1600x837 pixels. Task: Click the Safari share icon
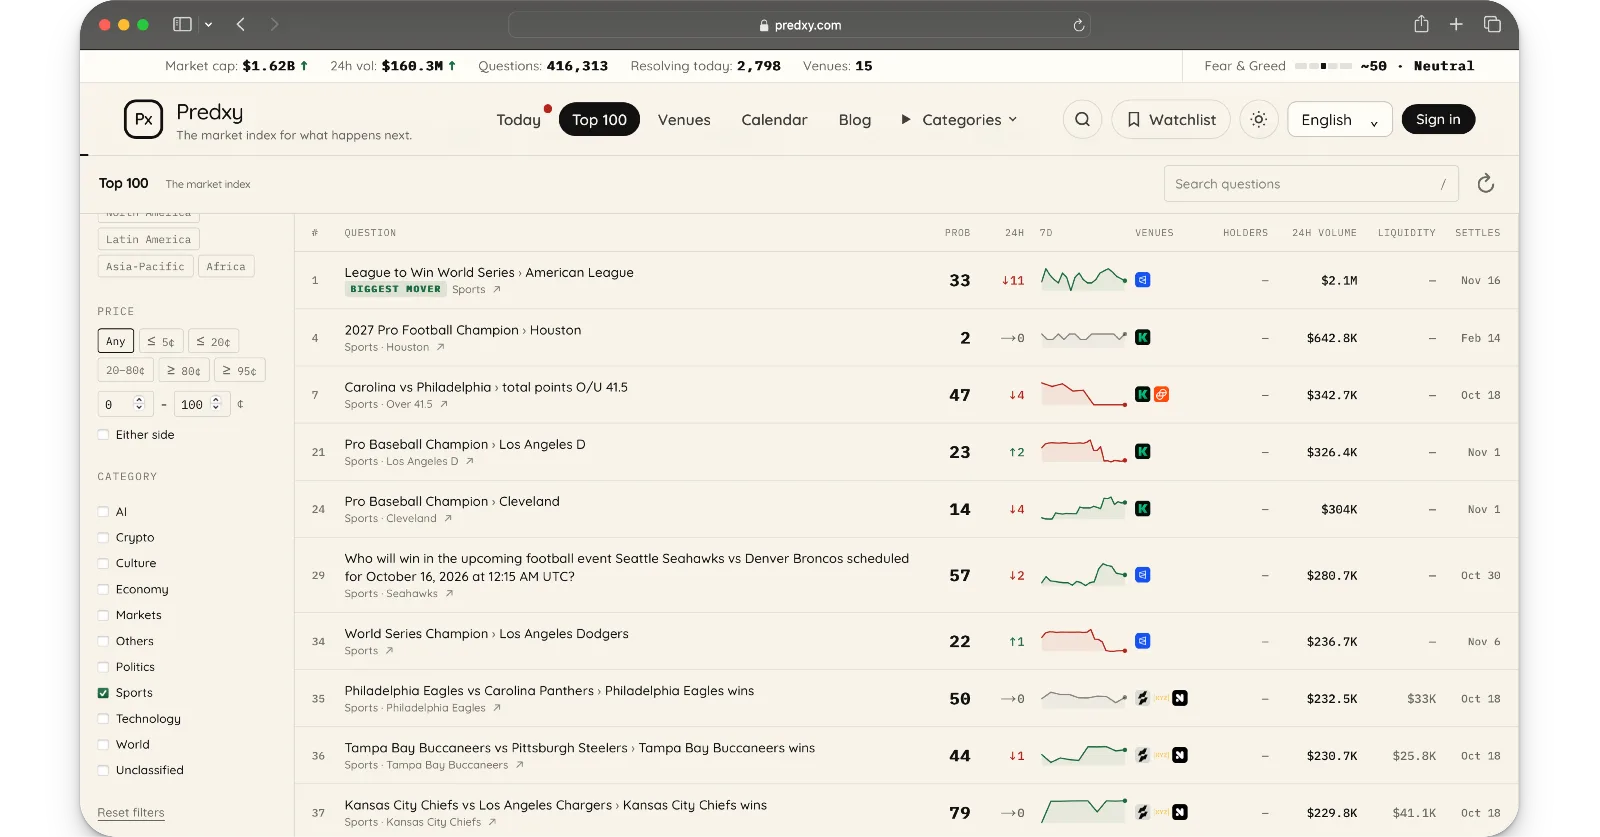(x=1421, y=24)
